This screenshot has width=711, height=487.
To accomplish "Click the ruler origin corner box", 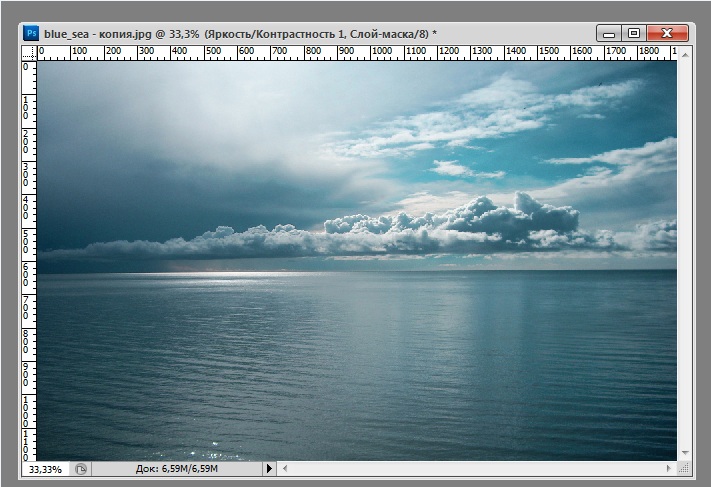I will pos(29,53).
